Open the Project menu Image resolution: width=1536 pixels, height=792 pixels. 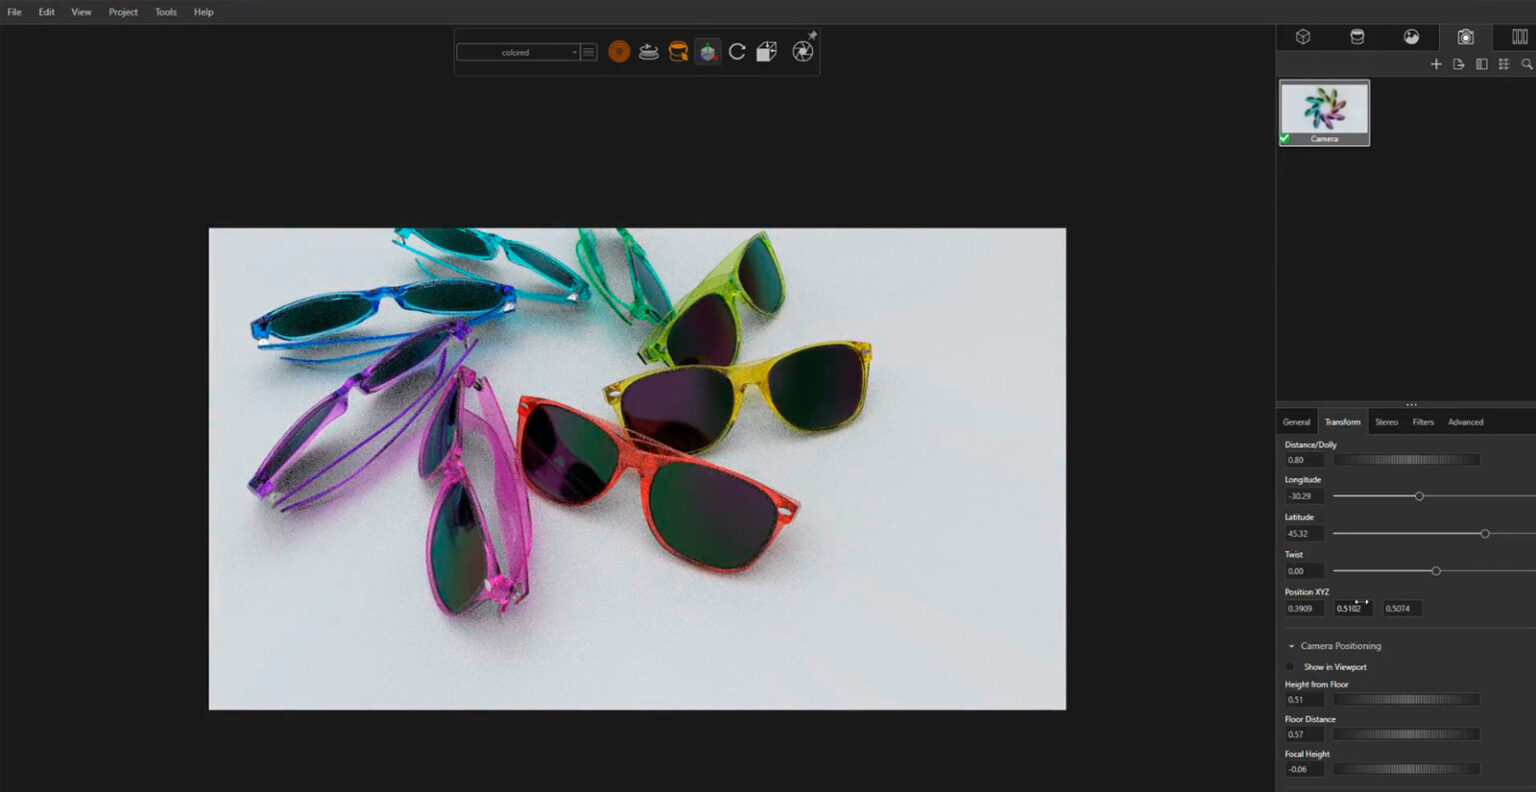123,12
